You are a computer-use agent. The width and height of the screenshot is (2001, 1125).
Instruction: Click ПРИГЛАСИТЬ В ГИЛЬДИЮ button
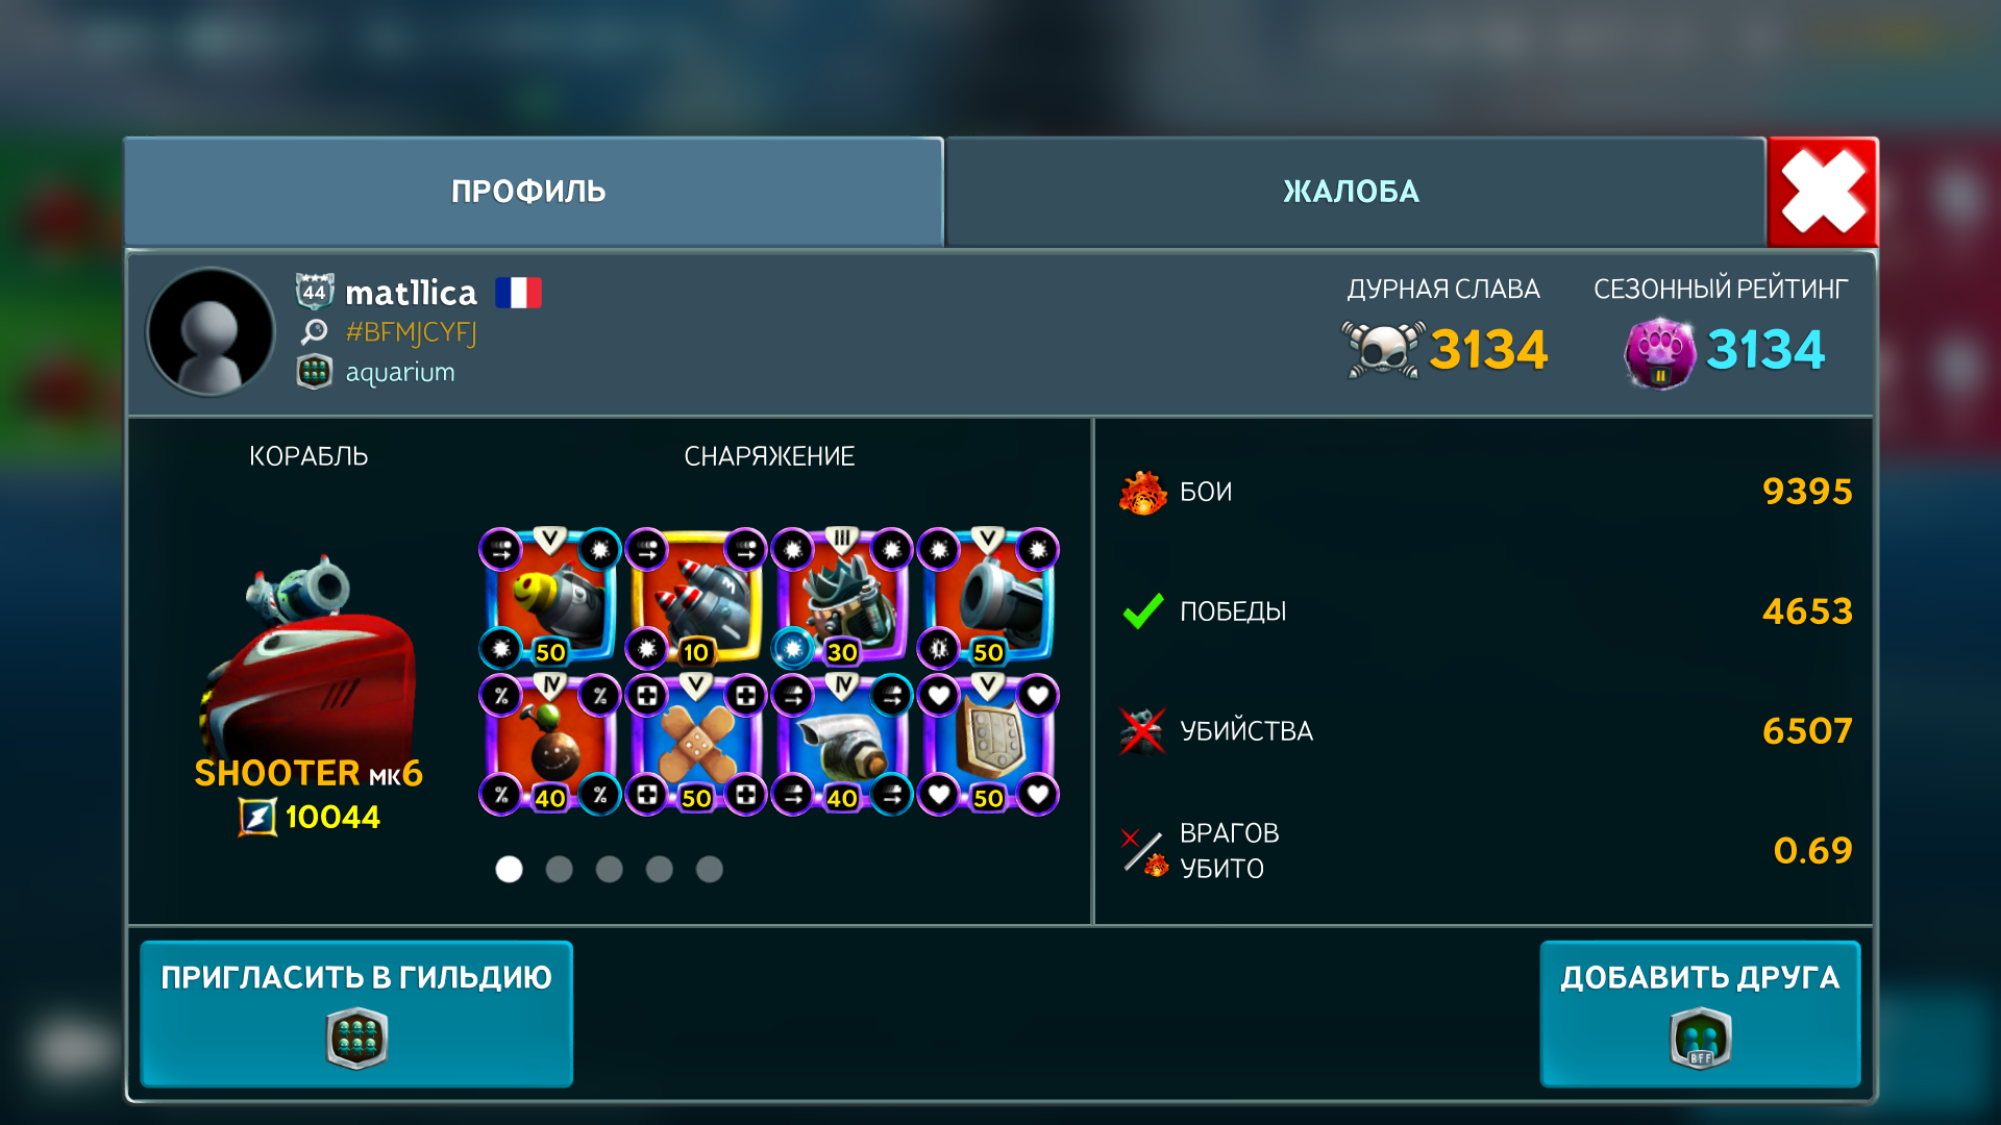pyautogui.click(x=356, y=1013)
